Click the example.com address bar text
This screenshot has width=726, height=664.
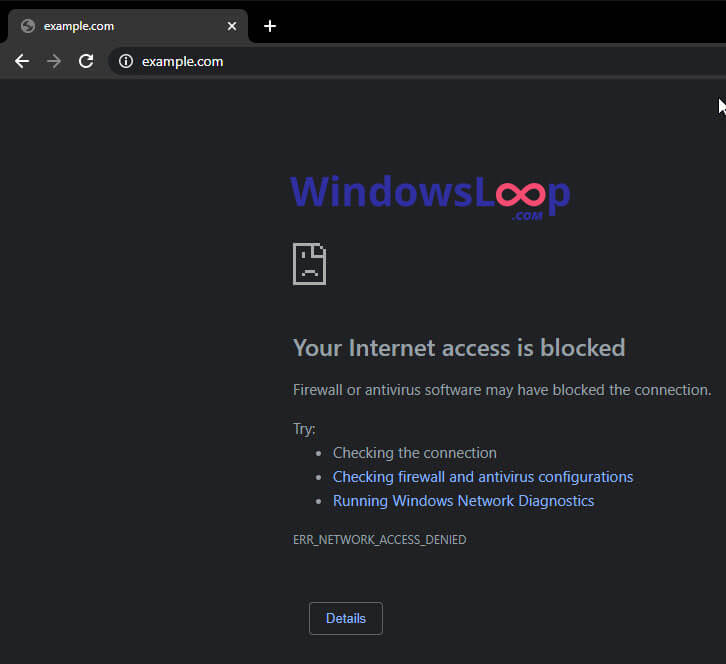point(182,62)
